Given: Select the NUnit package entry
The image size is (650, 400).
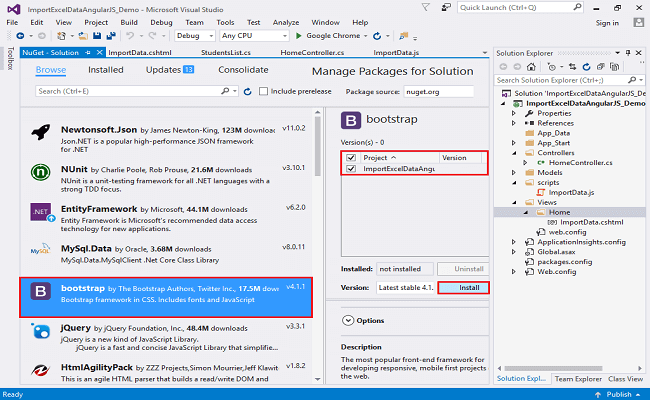Looking at the screenshot, I should (x=166, y=179).
